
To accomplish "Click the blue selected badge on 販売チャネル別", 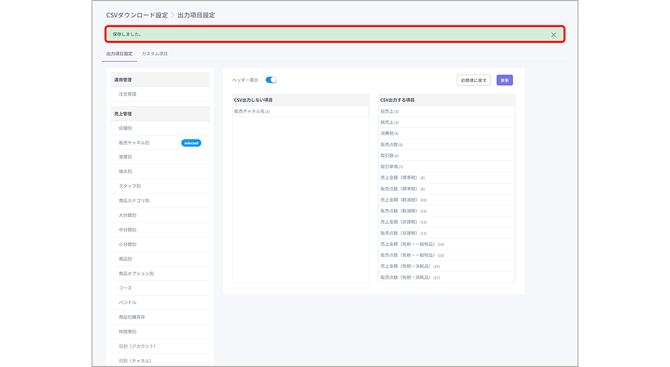I will pos(191,143).
